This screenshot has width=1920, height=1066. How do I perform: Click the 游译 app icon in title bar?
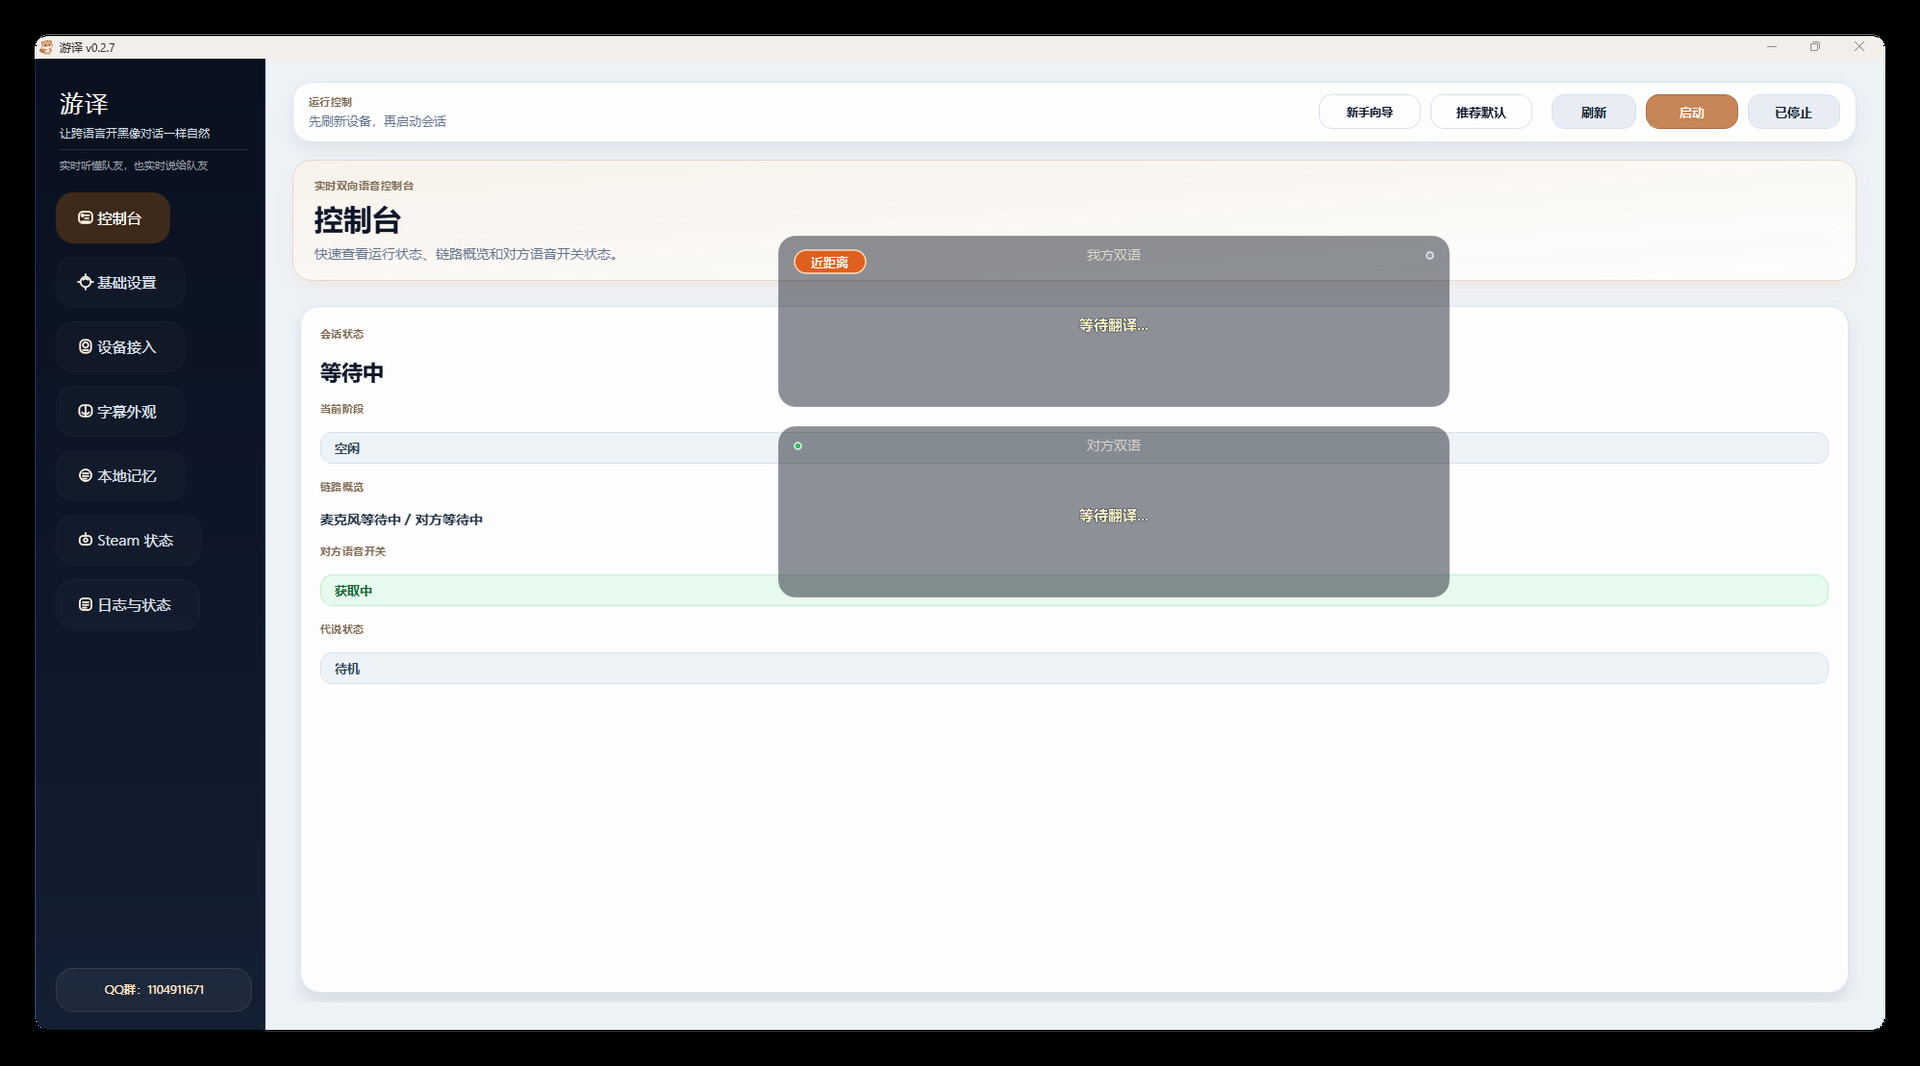46,47
